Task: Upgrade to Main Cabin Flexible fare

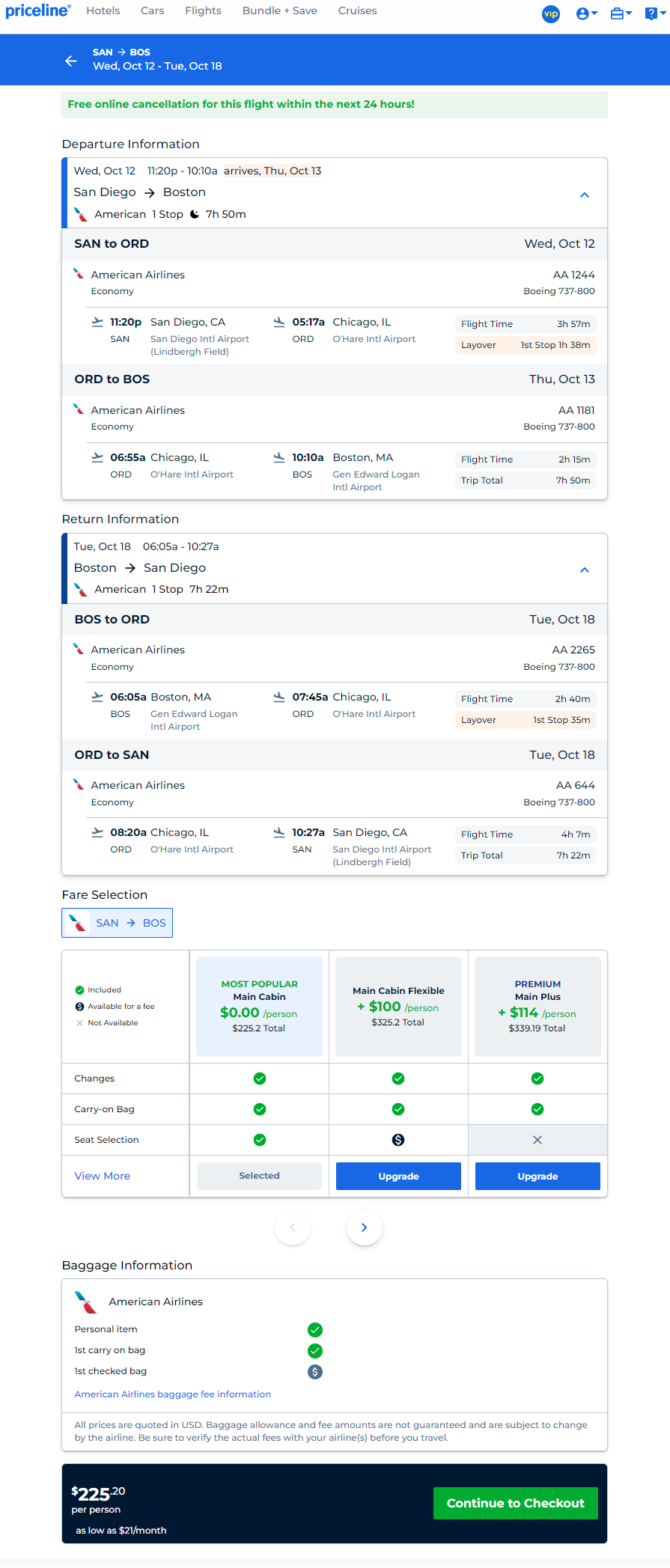Action: (398, 1176)
